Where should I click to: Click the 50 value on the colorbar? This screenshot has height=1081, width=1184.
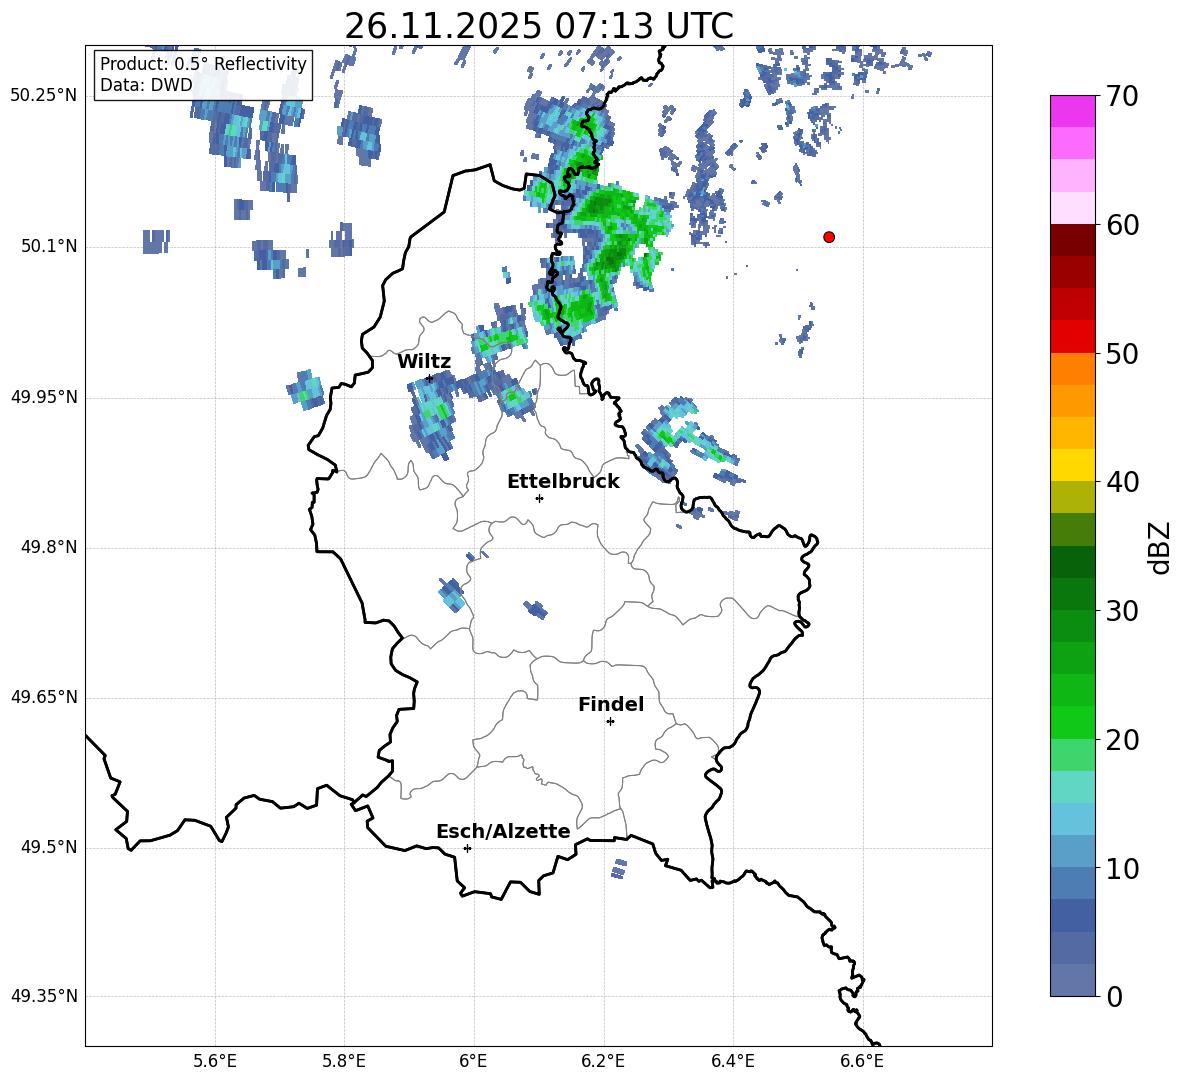pos(1122,353)
